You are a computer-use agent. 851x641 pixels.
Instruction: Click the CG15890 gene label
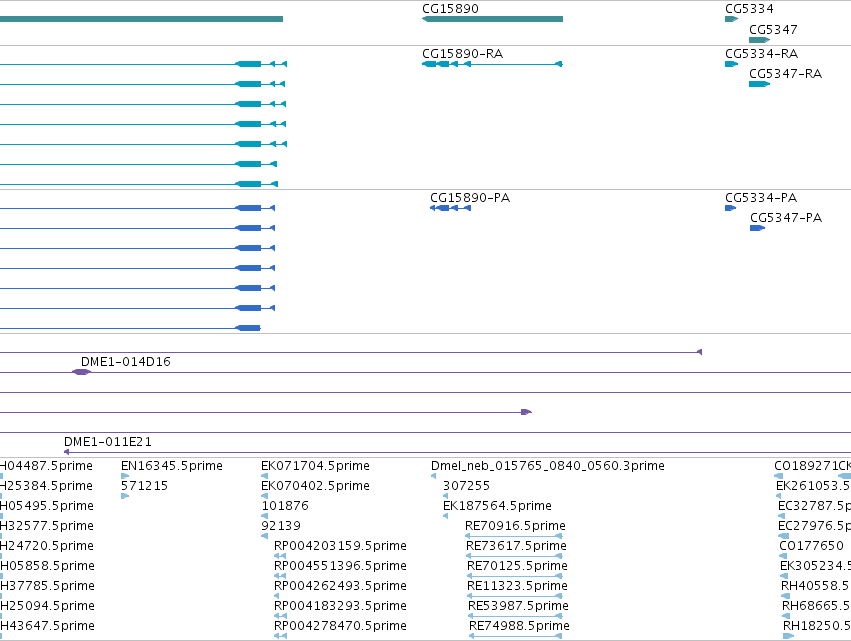click(x=450, y=9)
